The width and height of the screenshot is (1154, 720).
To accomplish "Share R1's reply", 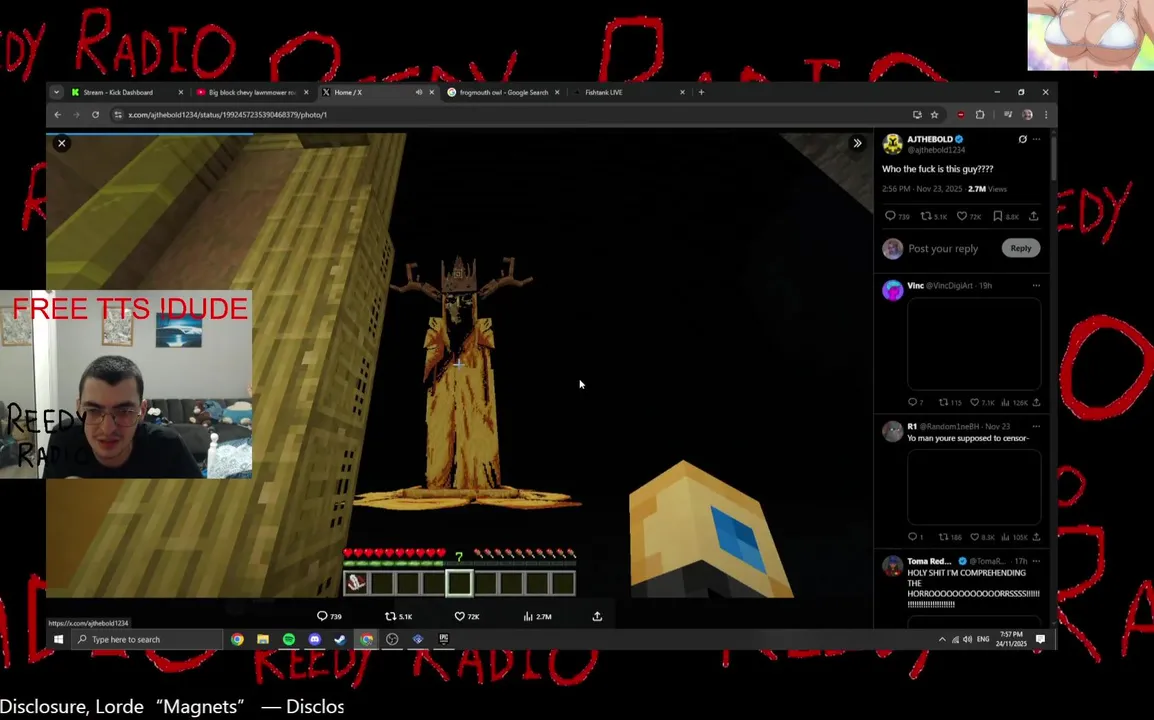I will tap(1036, 537).
